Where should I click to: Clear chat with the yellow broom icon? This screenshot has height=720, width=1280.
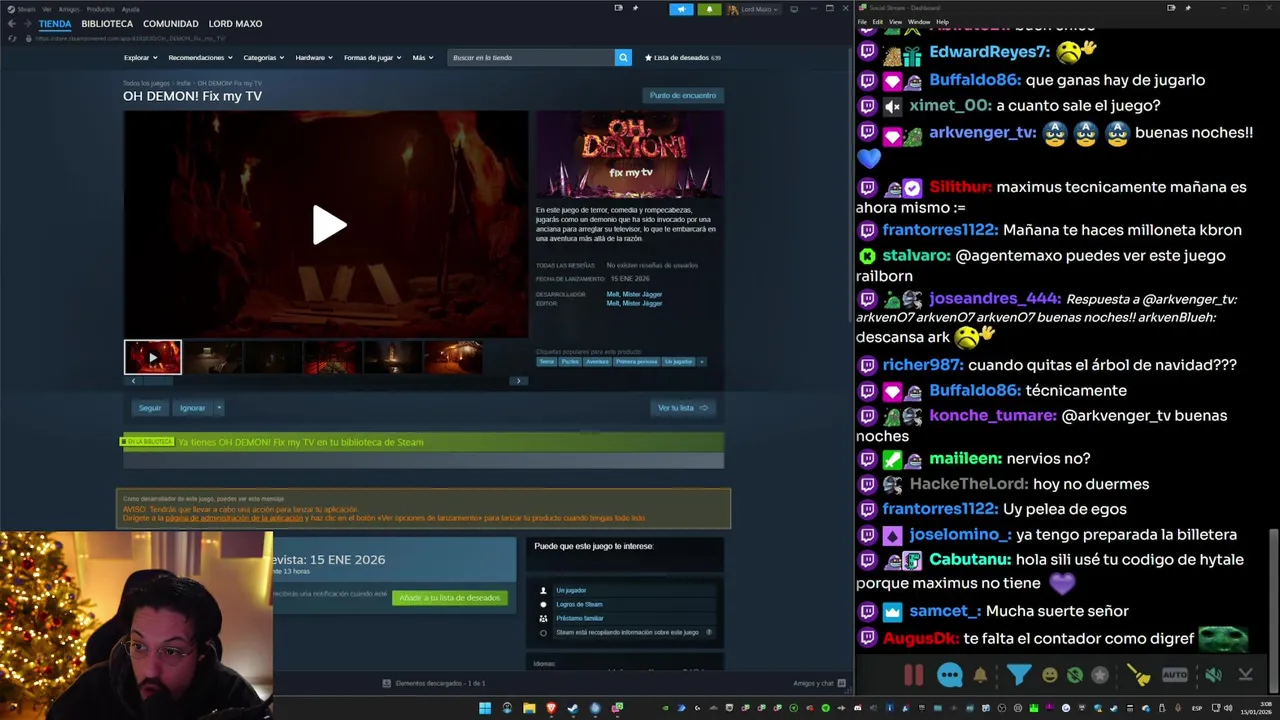click(1139, 675)
